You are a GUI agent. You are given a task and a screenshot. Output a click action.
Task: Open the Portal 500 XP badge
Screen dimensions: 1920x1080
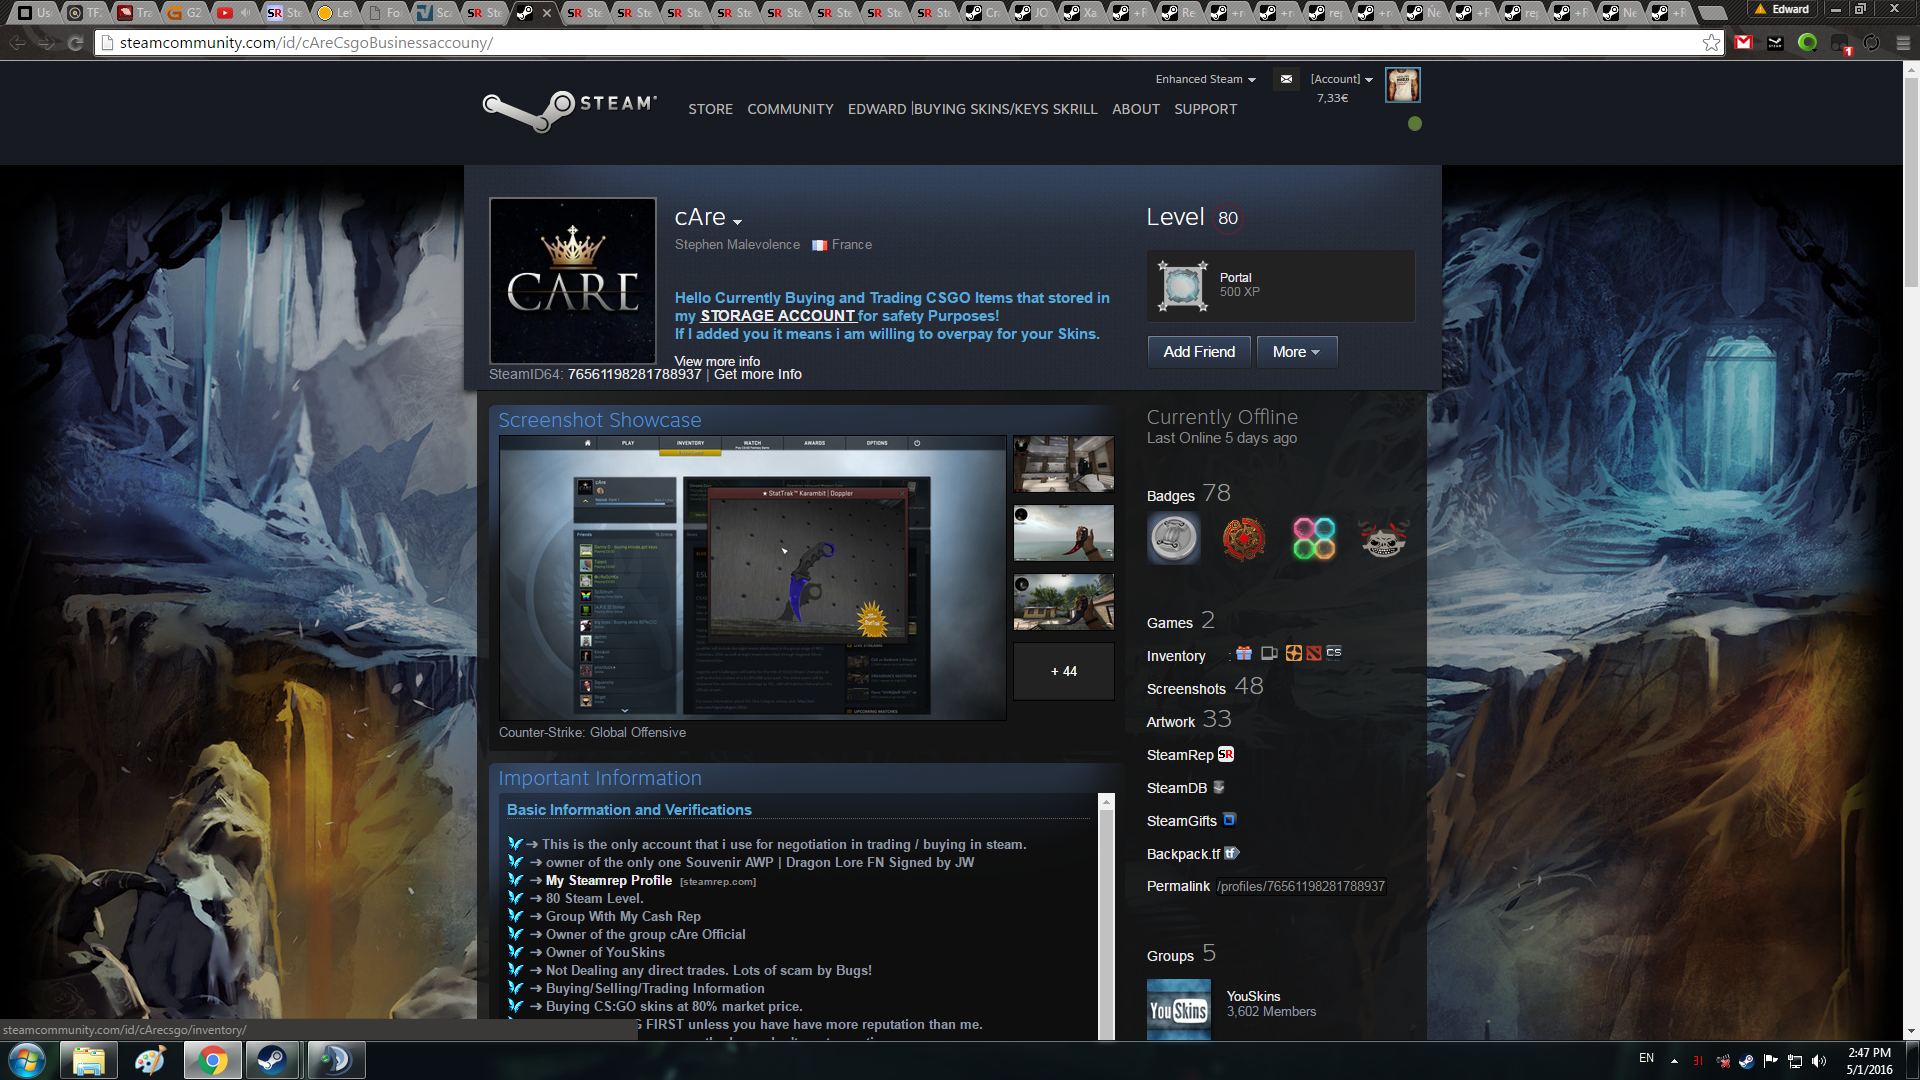(x=1183, y=286)
